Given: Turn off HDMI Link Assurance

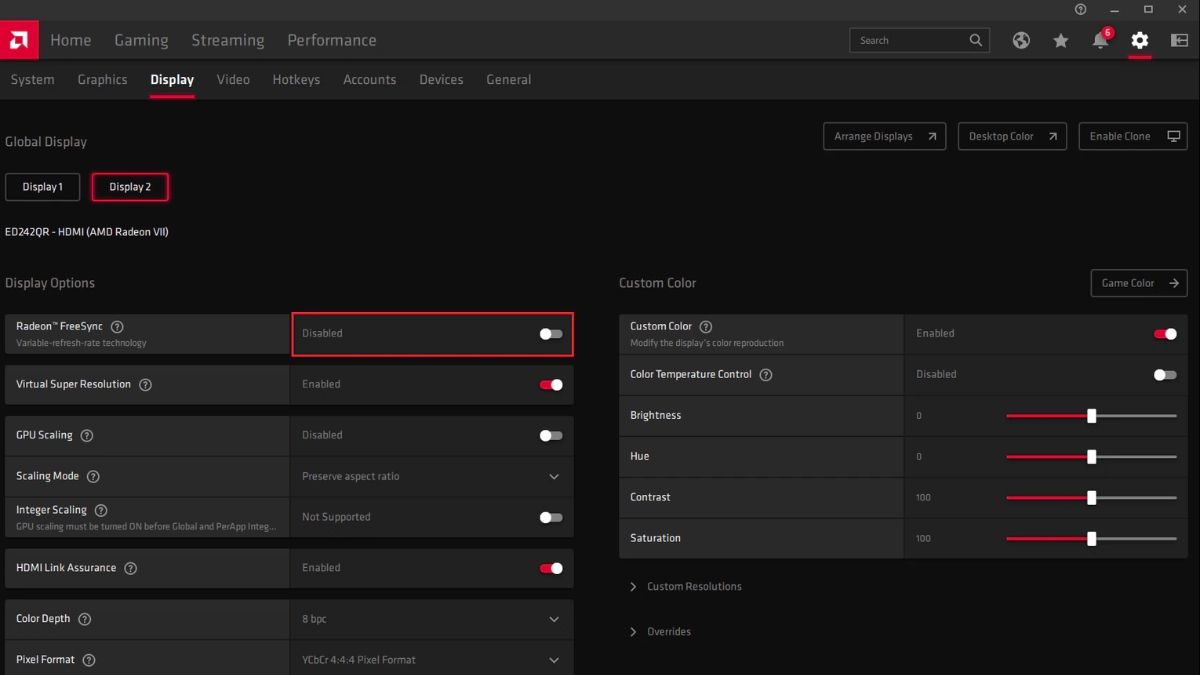Looking at the screenshot, I should point(551,568).
